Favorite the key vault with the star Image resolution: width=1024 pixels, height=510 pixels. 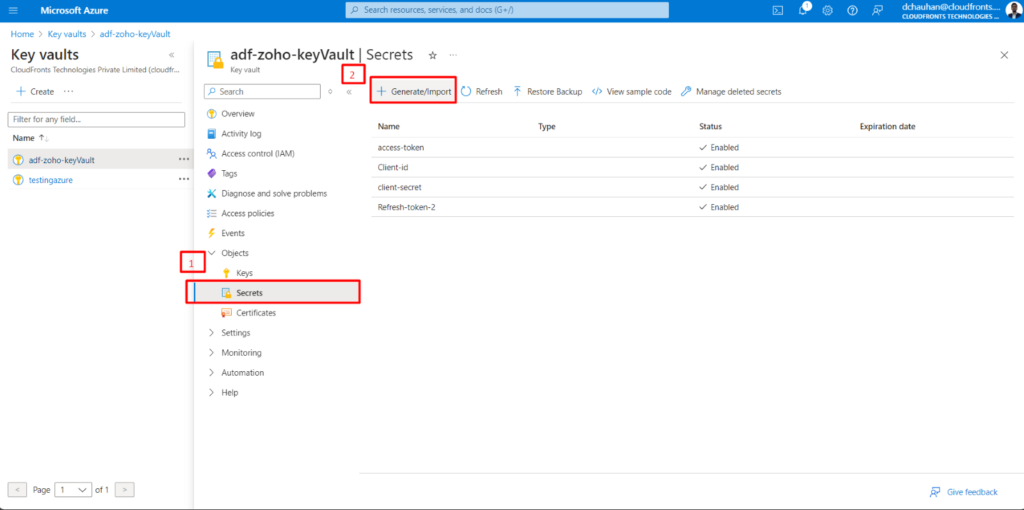432,56
